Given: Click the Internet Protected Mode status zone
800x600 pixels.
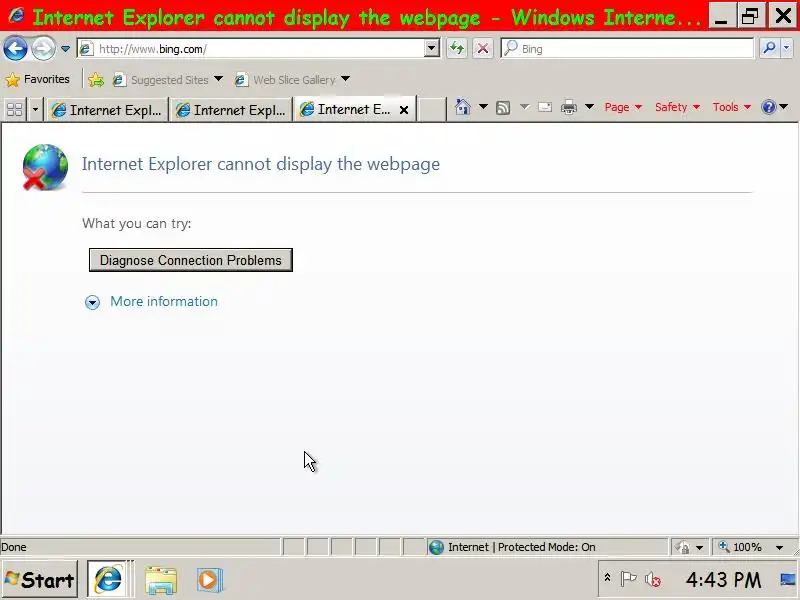Looking at the screenshot, I should pos(547,547).
